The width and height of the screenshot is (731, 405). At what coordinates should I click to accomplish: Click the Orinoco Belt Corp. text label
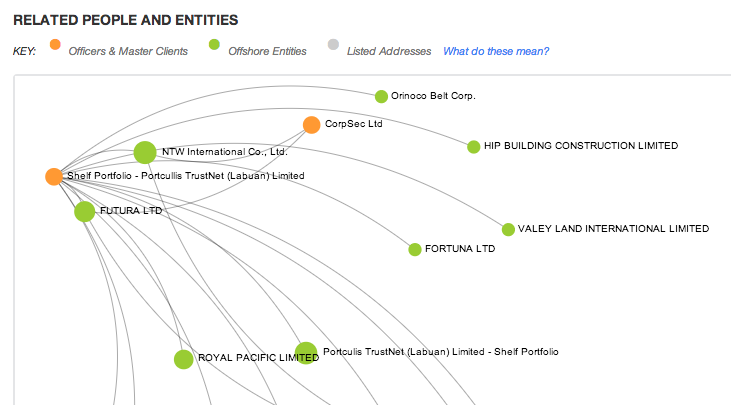pyautogui.click(x=433, y=97)
